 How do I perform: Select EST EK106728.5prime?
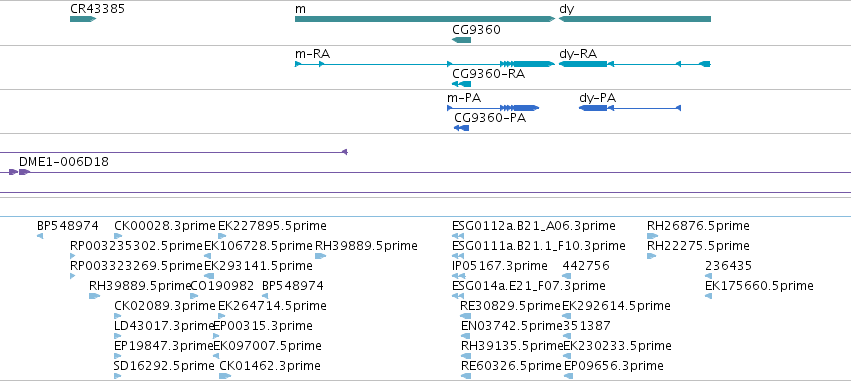coord(258,246)
